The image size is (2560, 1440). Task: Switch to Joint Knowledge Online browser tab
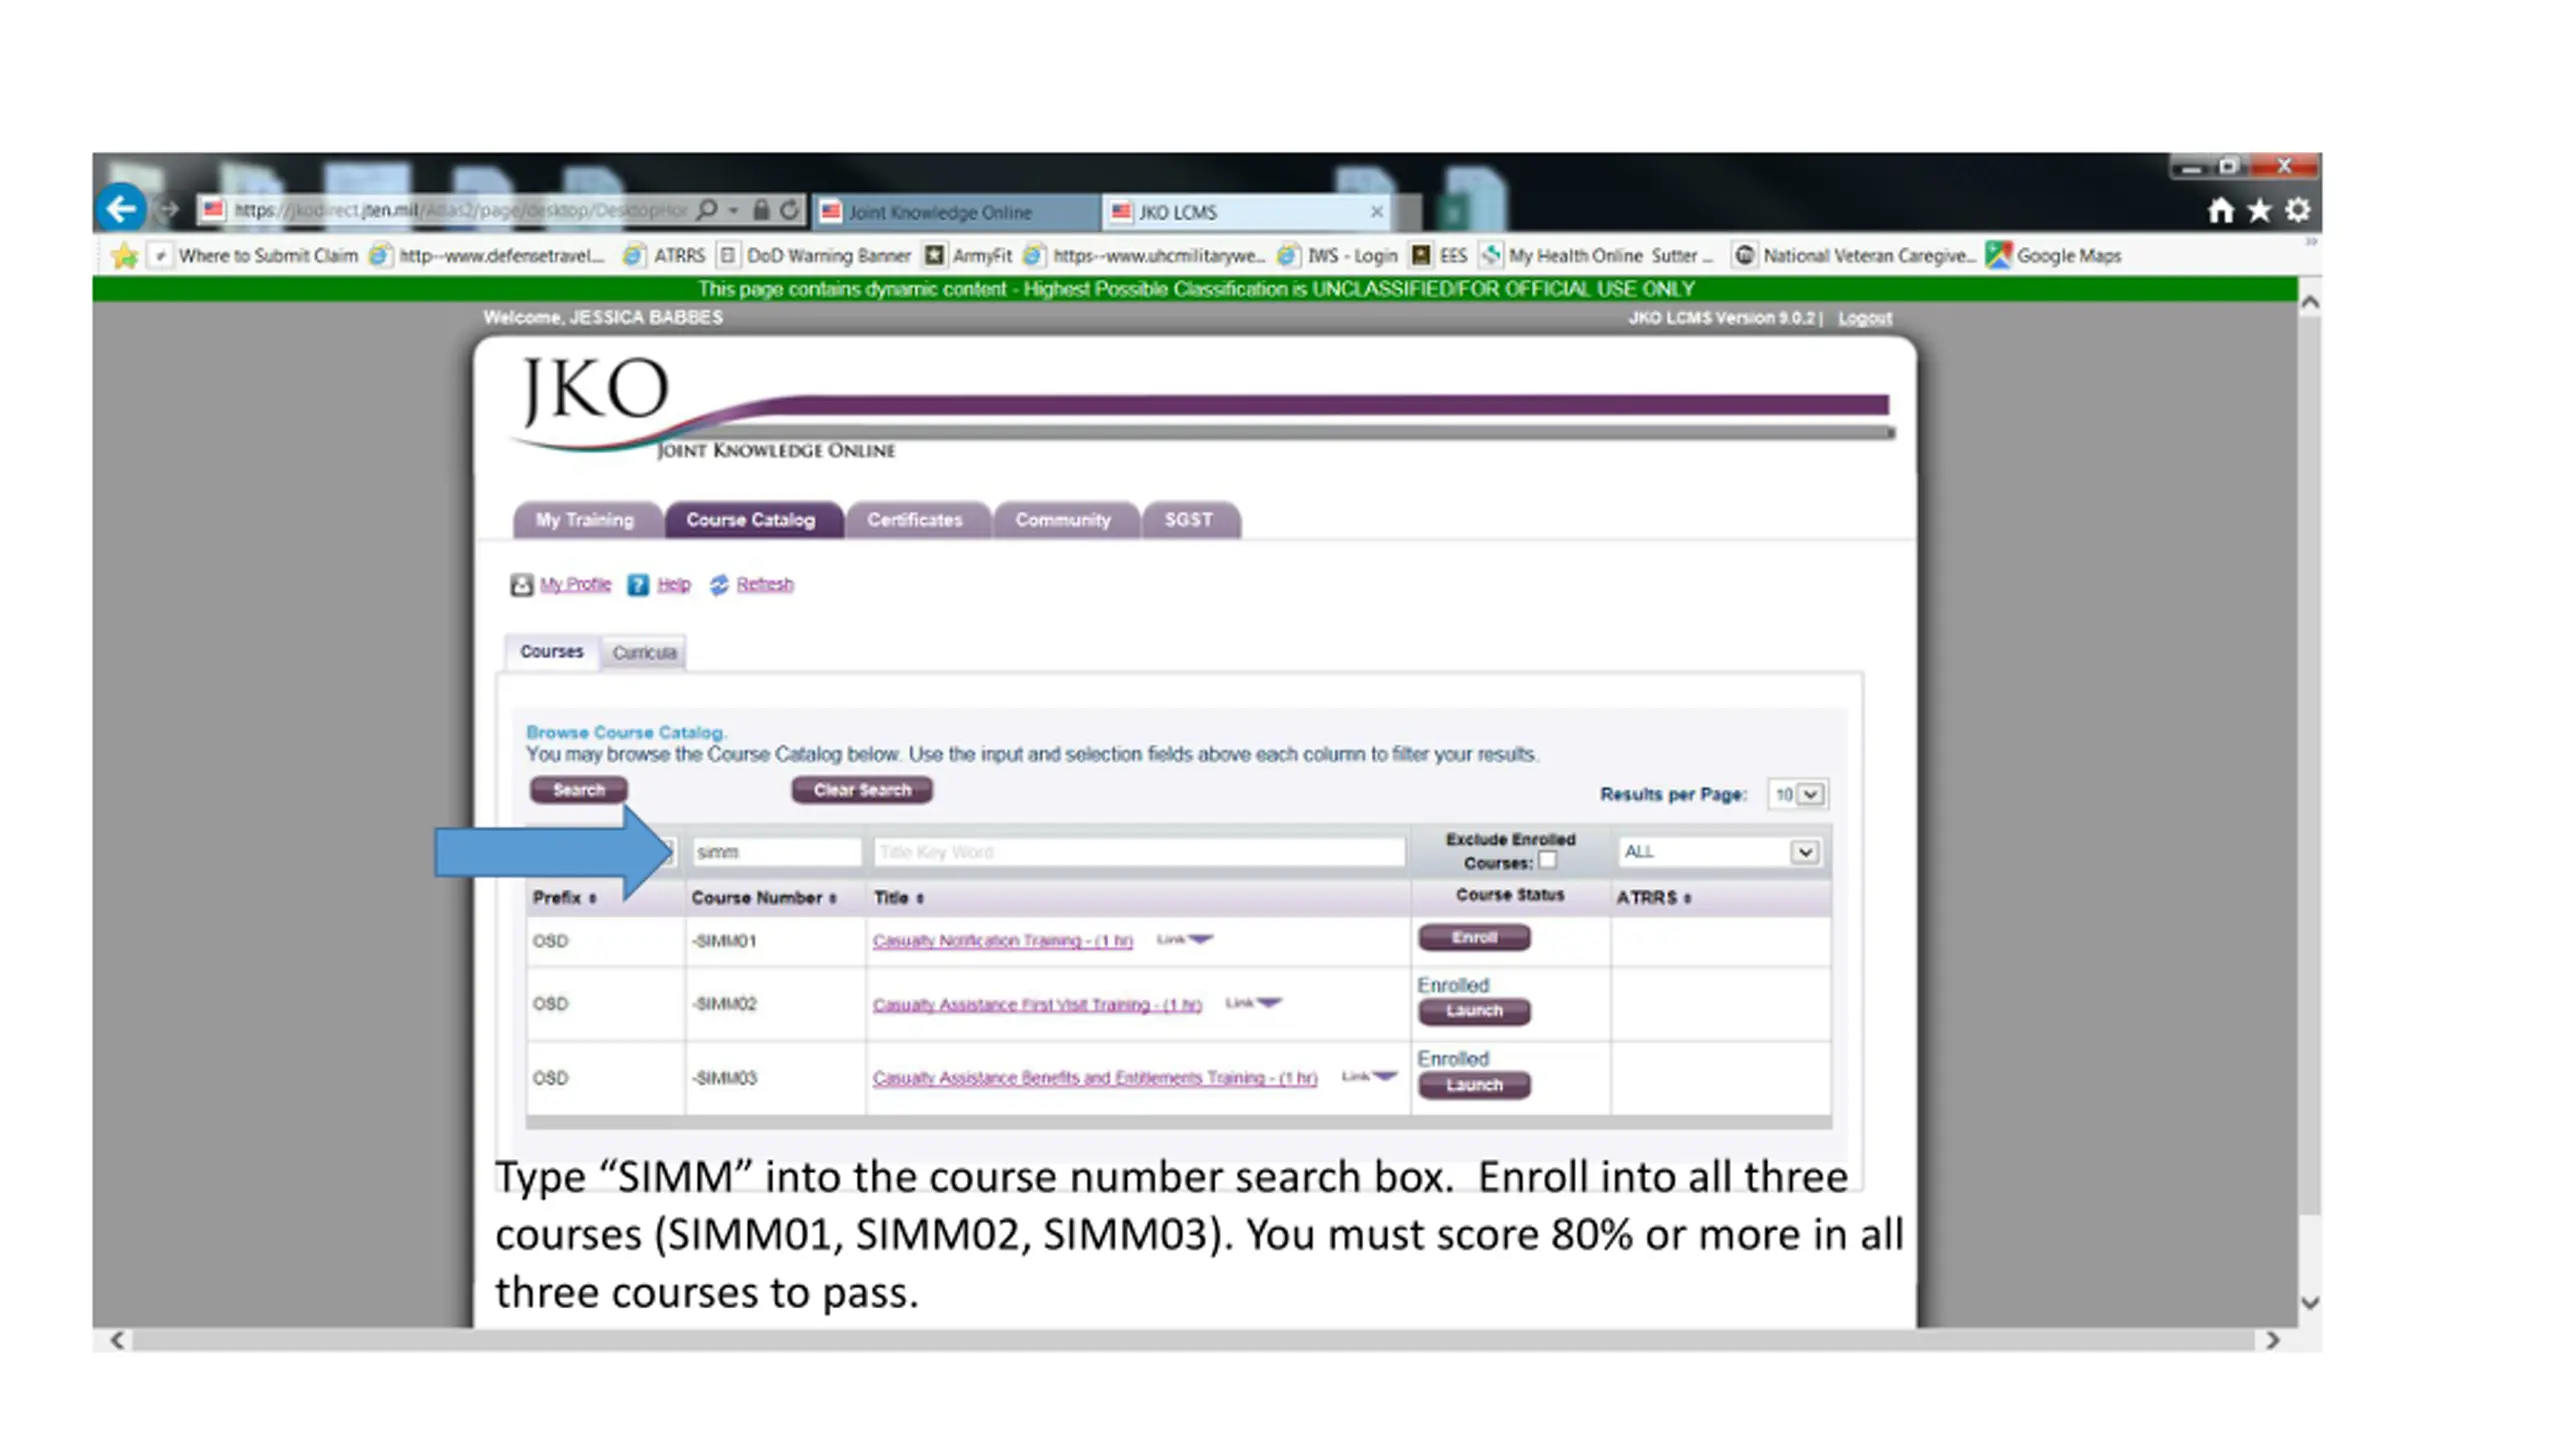click(x=956, y=212)
